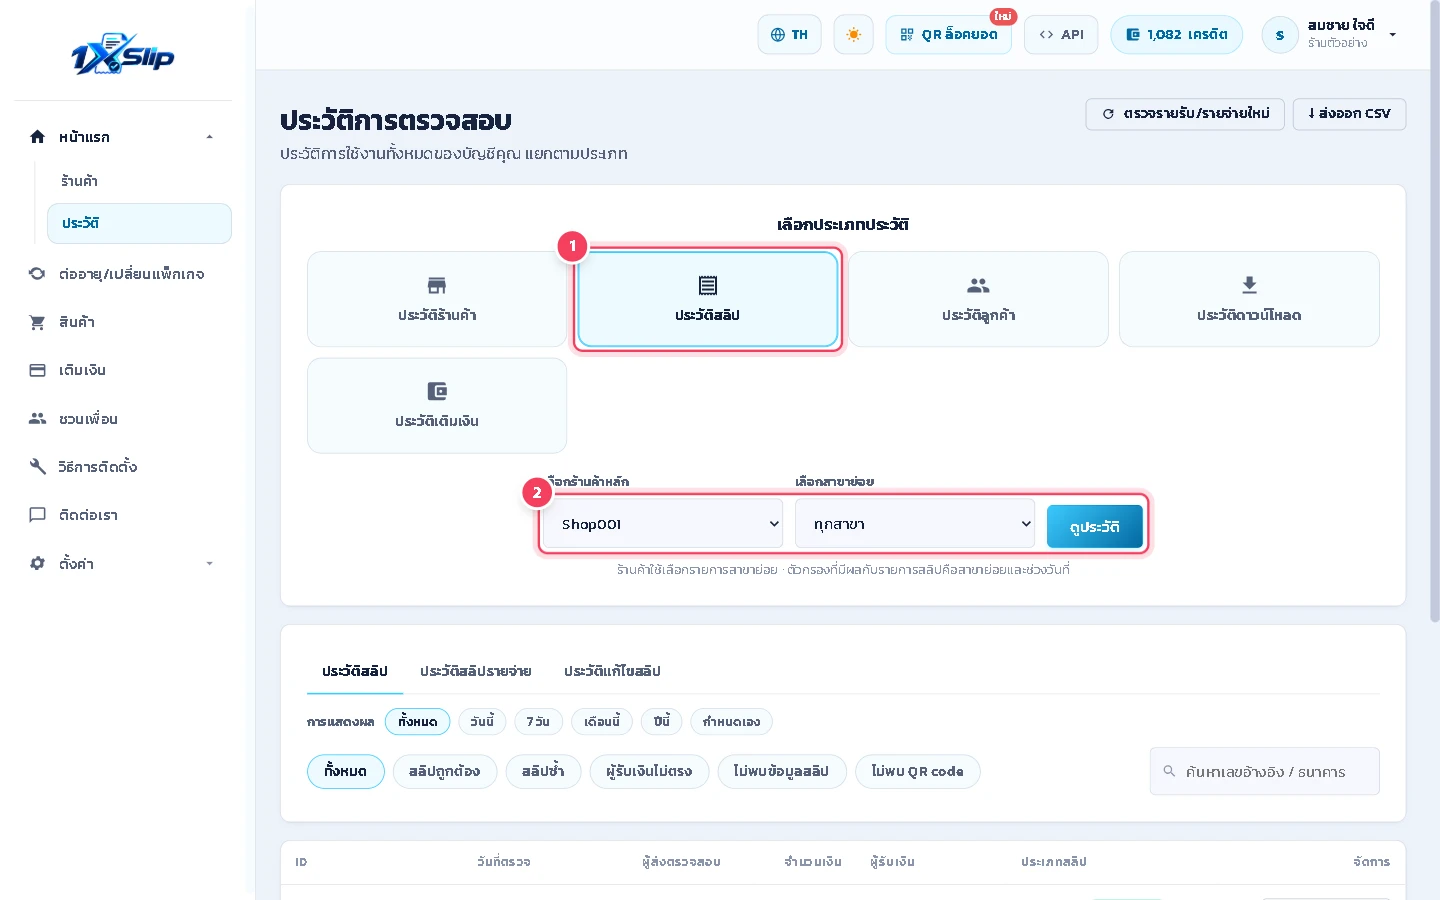Screen dimensions: 1440x900
Task: Collapse the หน้าแรก sidebar section
Action: 209,137
